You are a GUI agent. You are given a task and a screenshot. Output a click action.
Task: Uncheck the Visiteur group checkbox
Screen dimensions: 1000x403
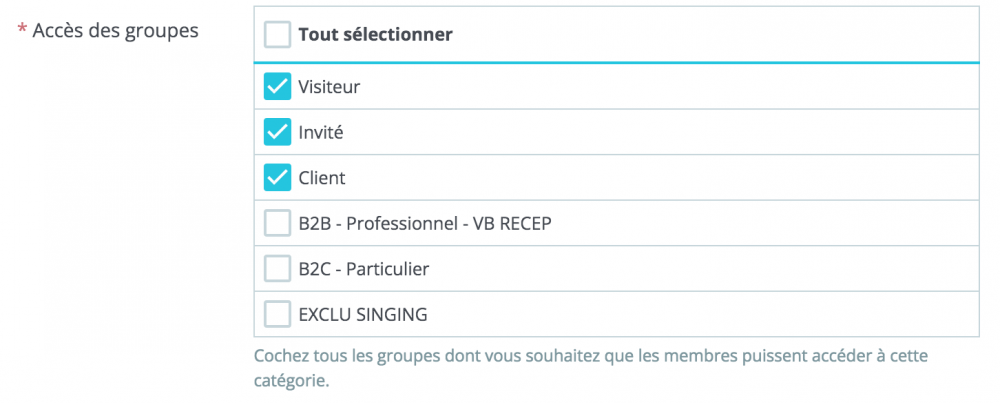(277, 87)
